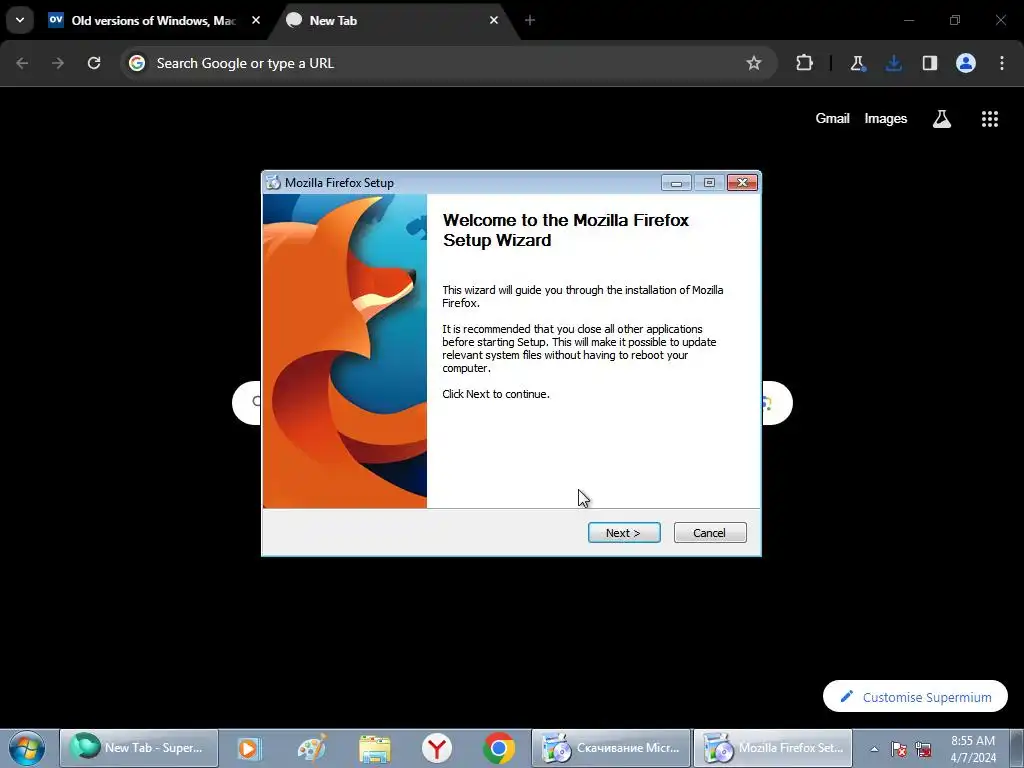Switch to Скачивание Micr... taskbar window
This screenshot has height=768, width=1024.
(x=611, y=748)
